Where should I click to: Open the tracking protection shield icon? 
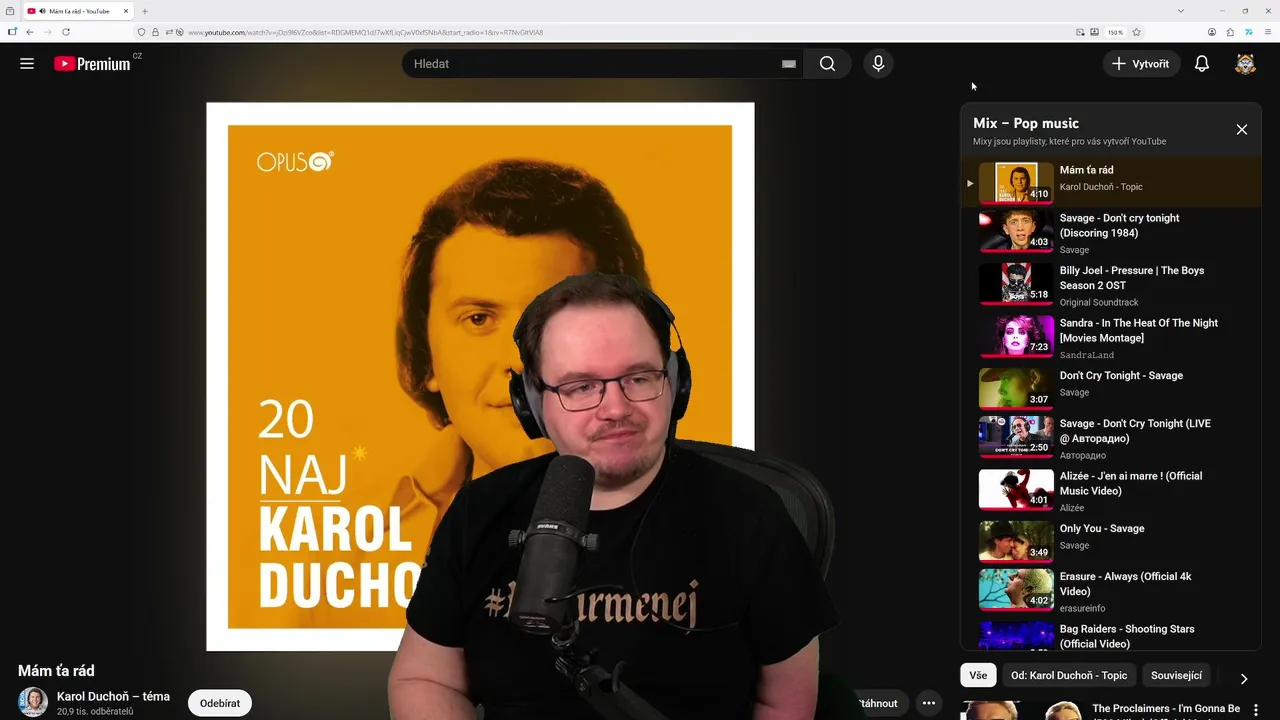[141, 32]
